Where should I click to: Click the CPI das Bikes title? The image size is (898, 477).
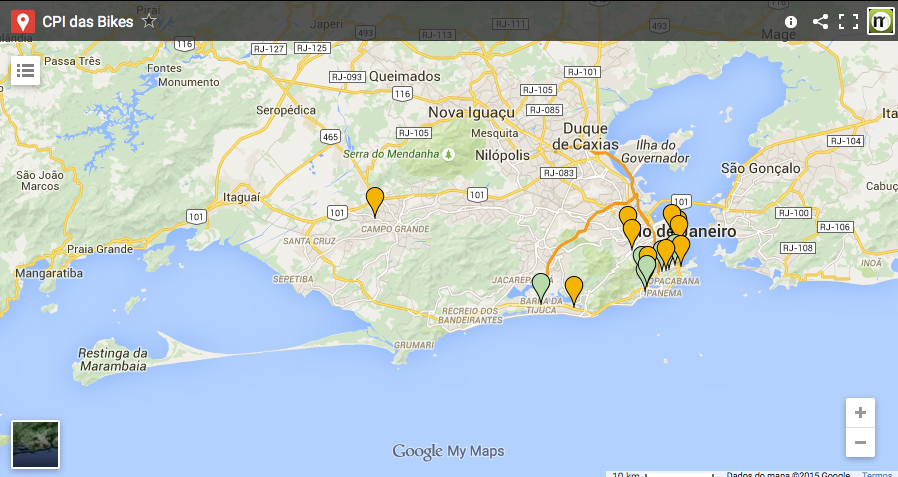click(x=88, y=22)
